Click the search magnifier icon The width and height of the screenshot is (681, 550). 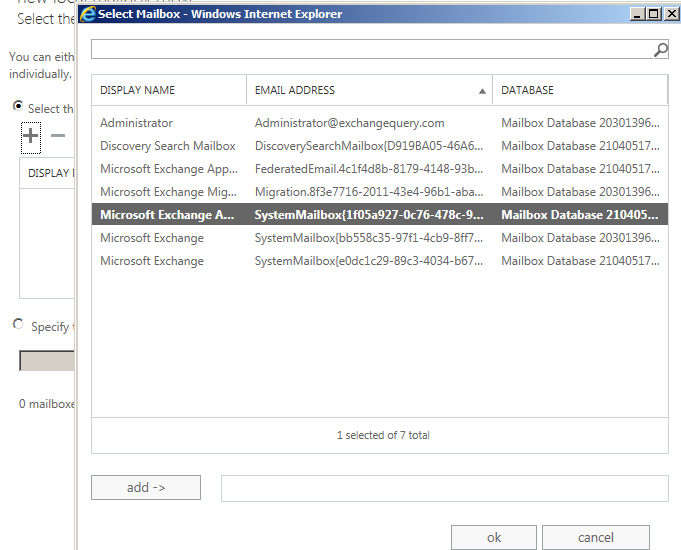click(x=660, y=50)
